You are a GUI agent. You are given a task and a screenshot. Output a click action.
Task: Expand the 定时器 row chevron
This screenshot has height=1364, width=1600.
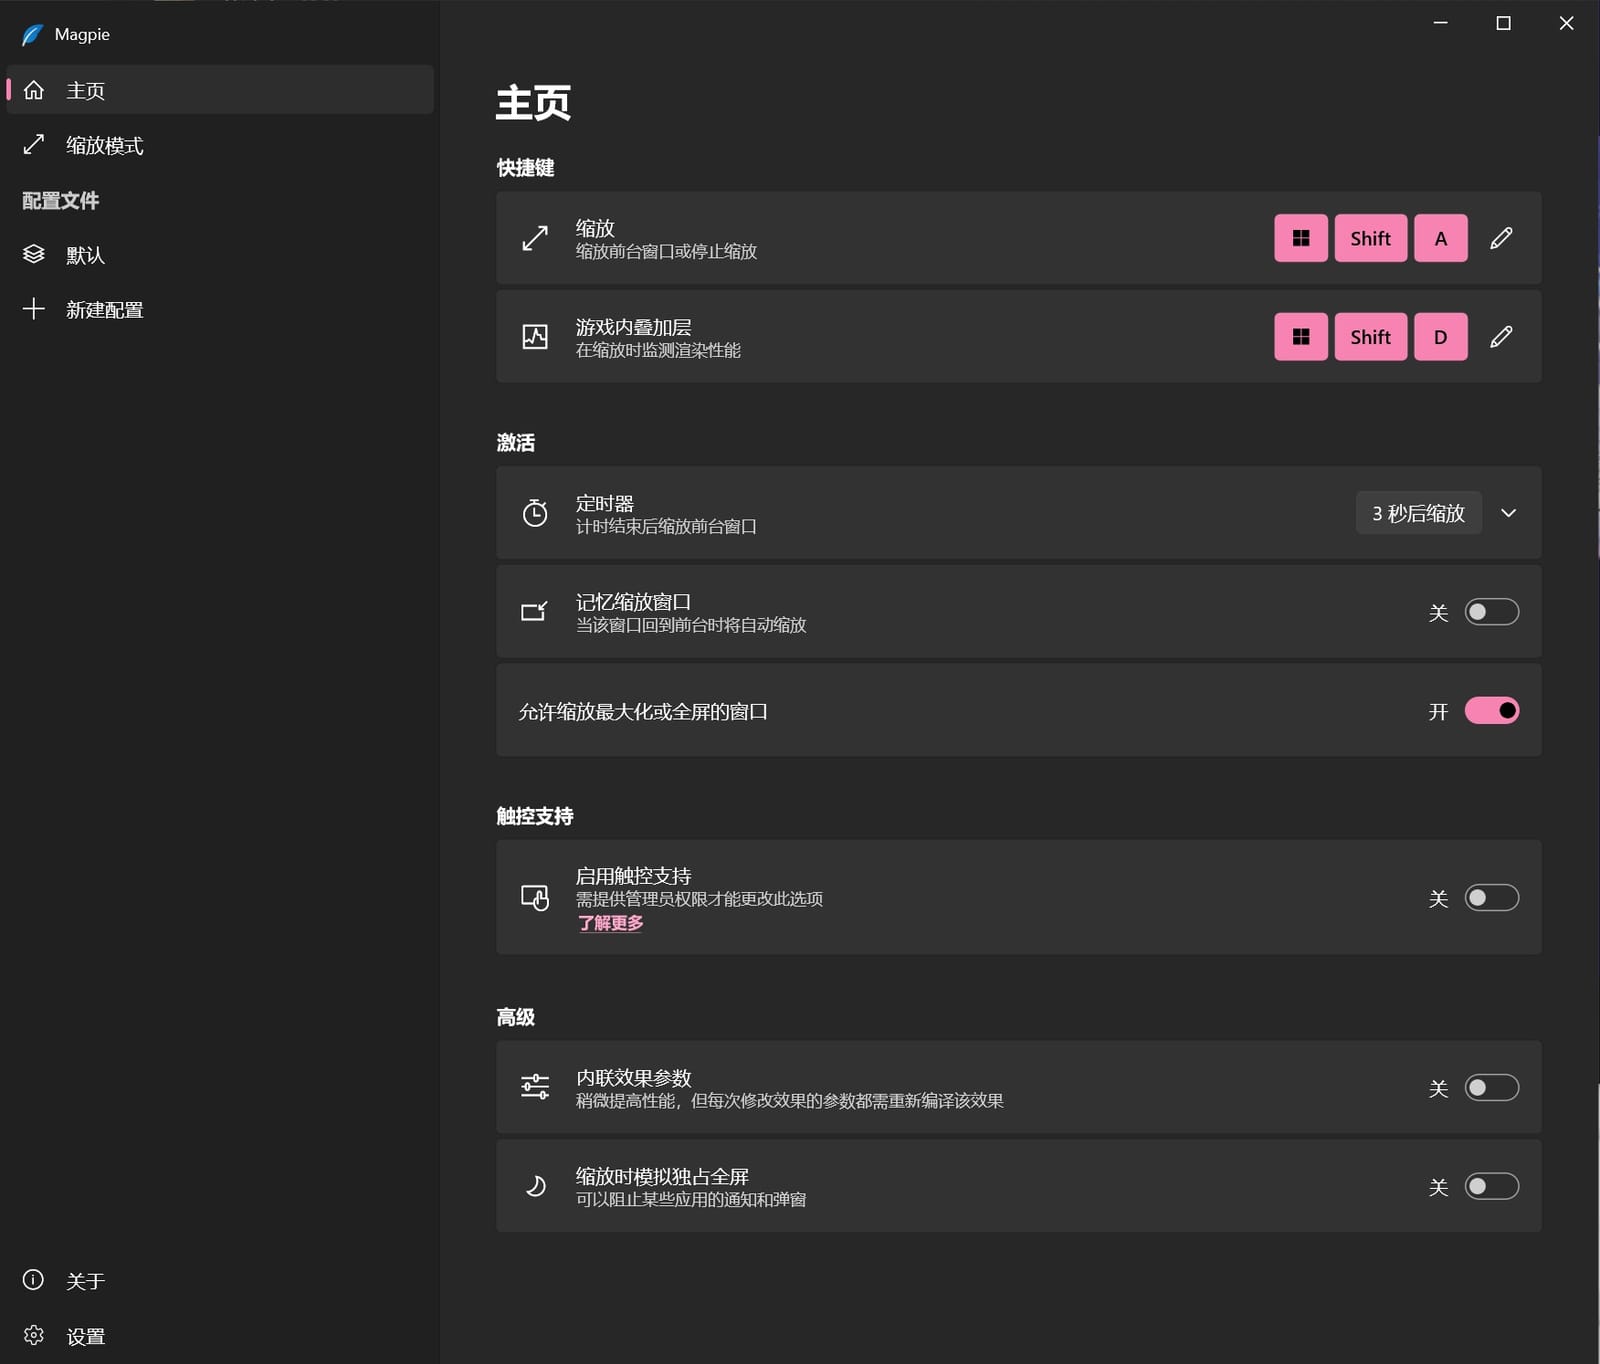tap(1508, 513)
